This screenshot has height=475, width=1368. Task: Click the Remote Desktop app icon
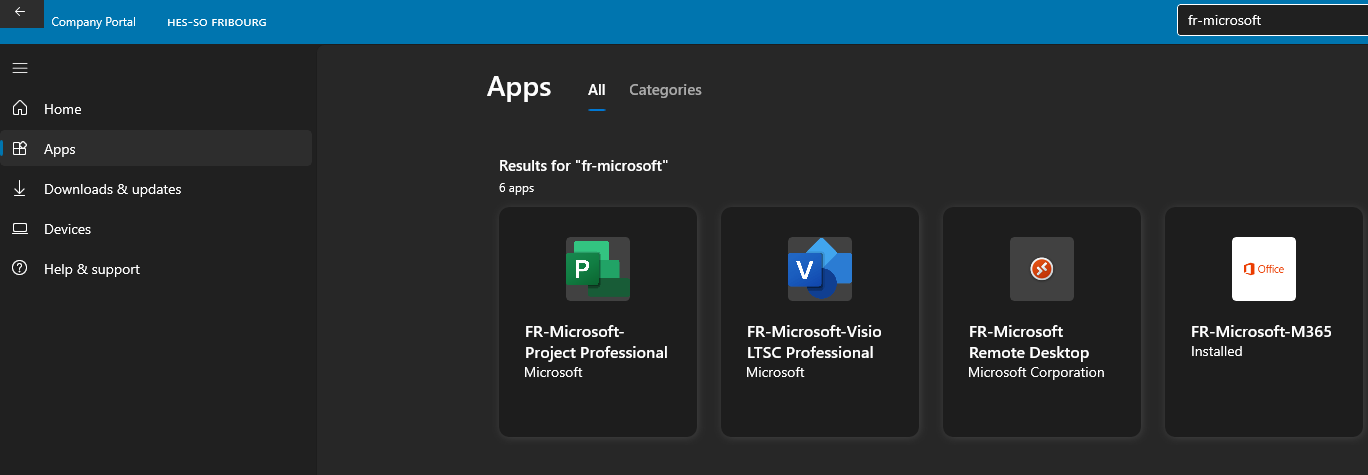pos(1042,269)
